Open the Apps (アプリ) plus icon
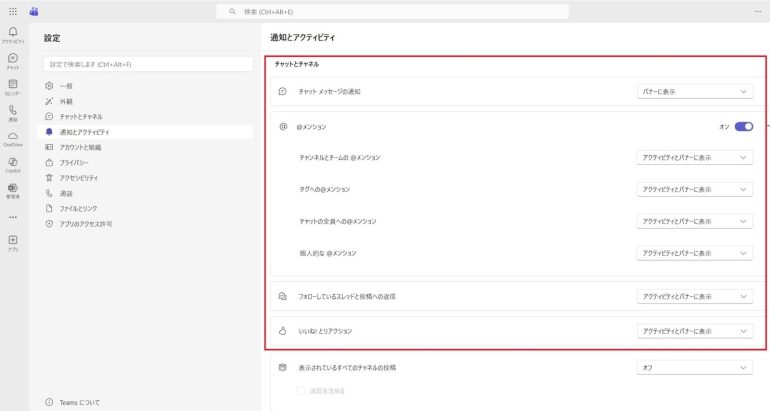This screenshot has height=411, width=770. 13,241
